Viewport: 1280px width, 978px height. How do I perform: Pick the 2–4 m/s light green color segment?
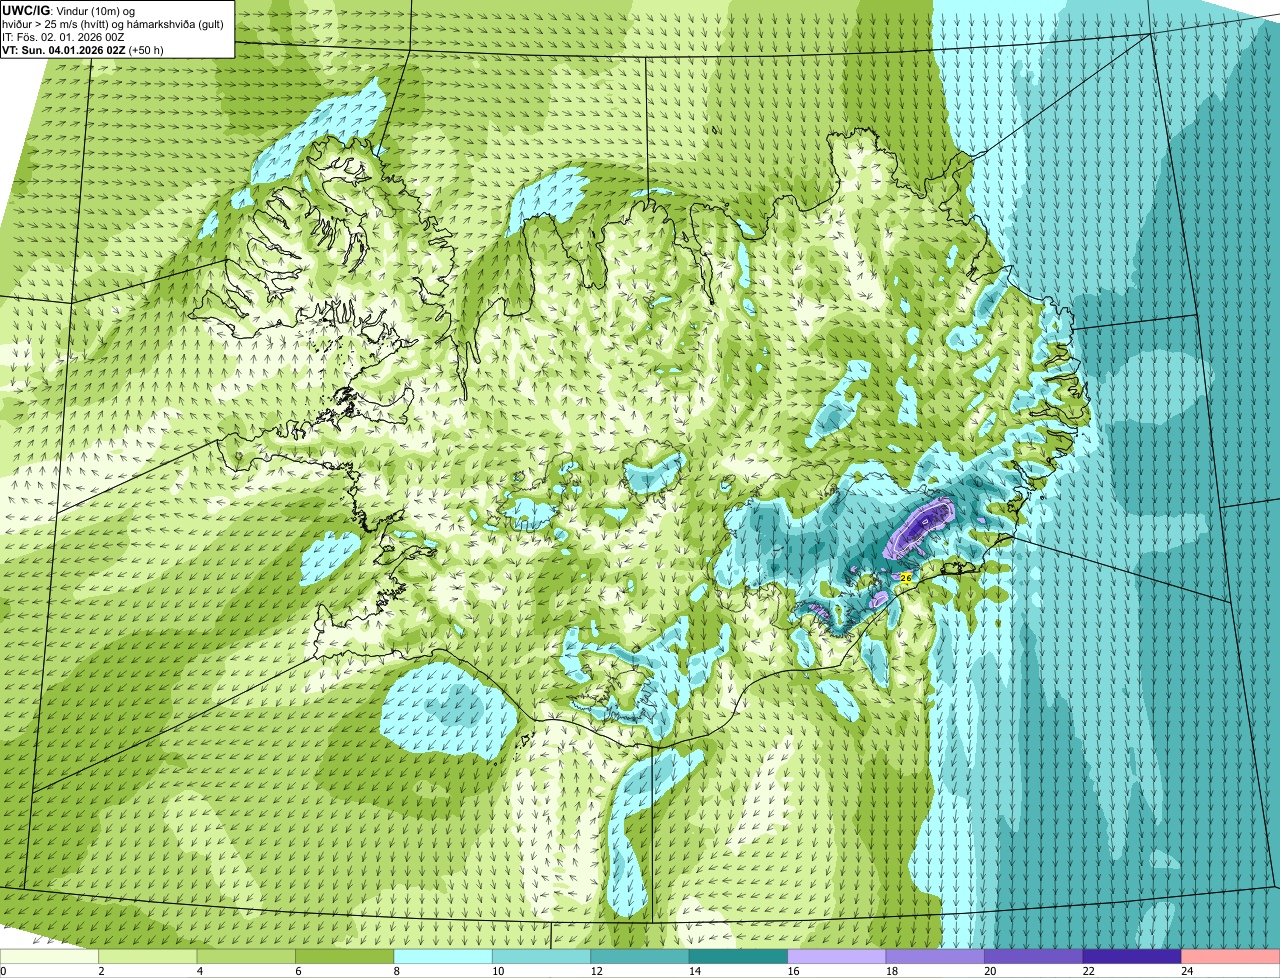coord(149,956)
